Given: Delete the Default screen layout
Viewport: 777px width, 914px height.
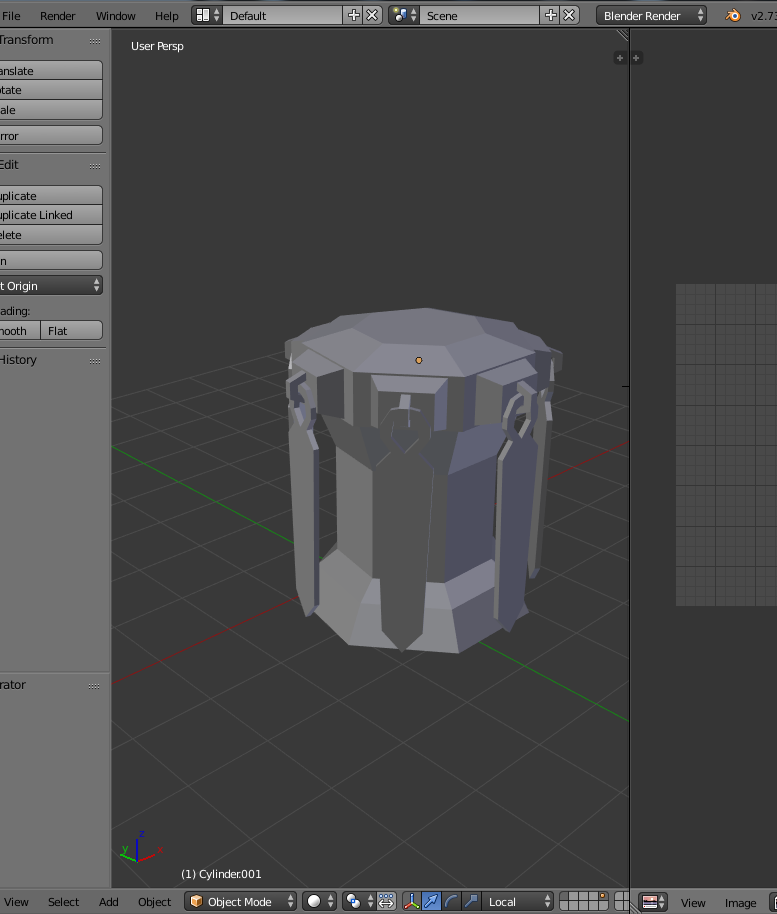Looking at the screenshot, I should point(372,16).
